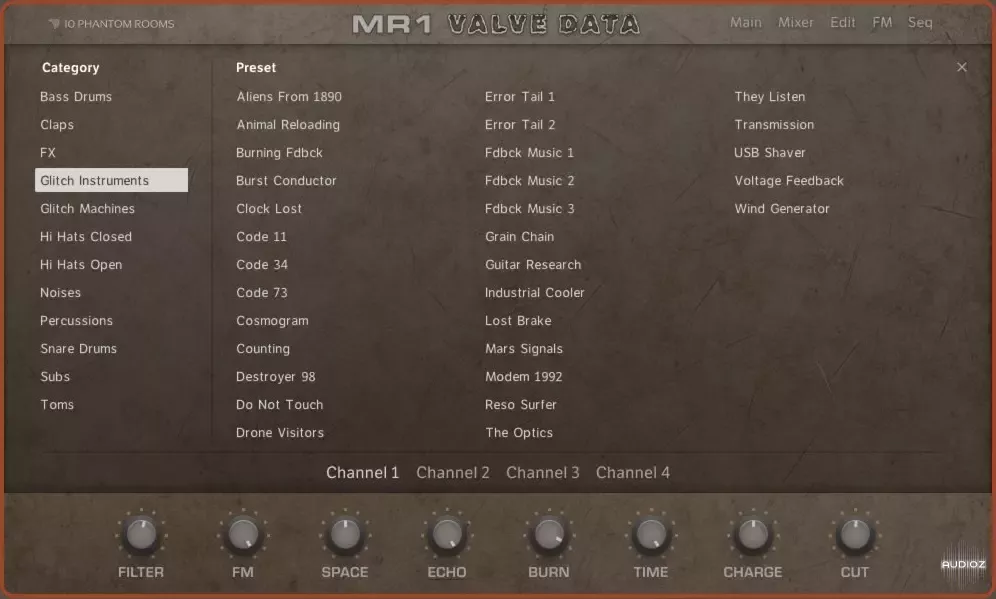Select the Glitch Machines category
This screenshot has width=996, height=599.
point(87,209)
